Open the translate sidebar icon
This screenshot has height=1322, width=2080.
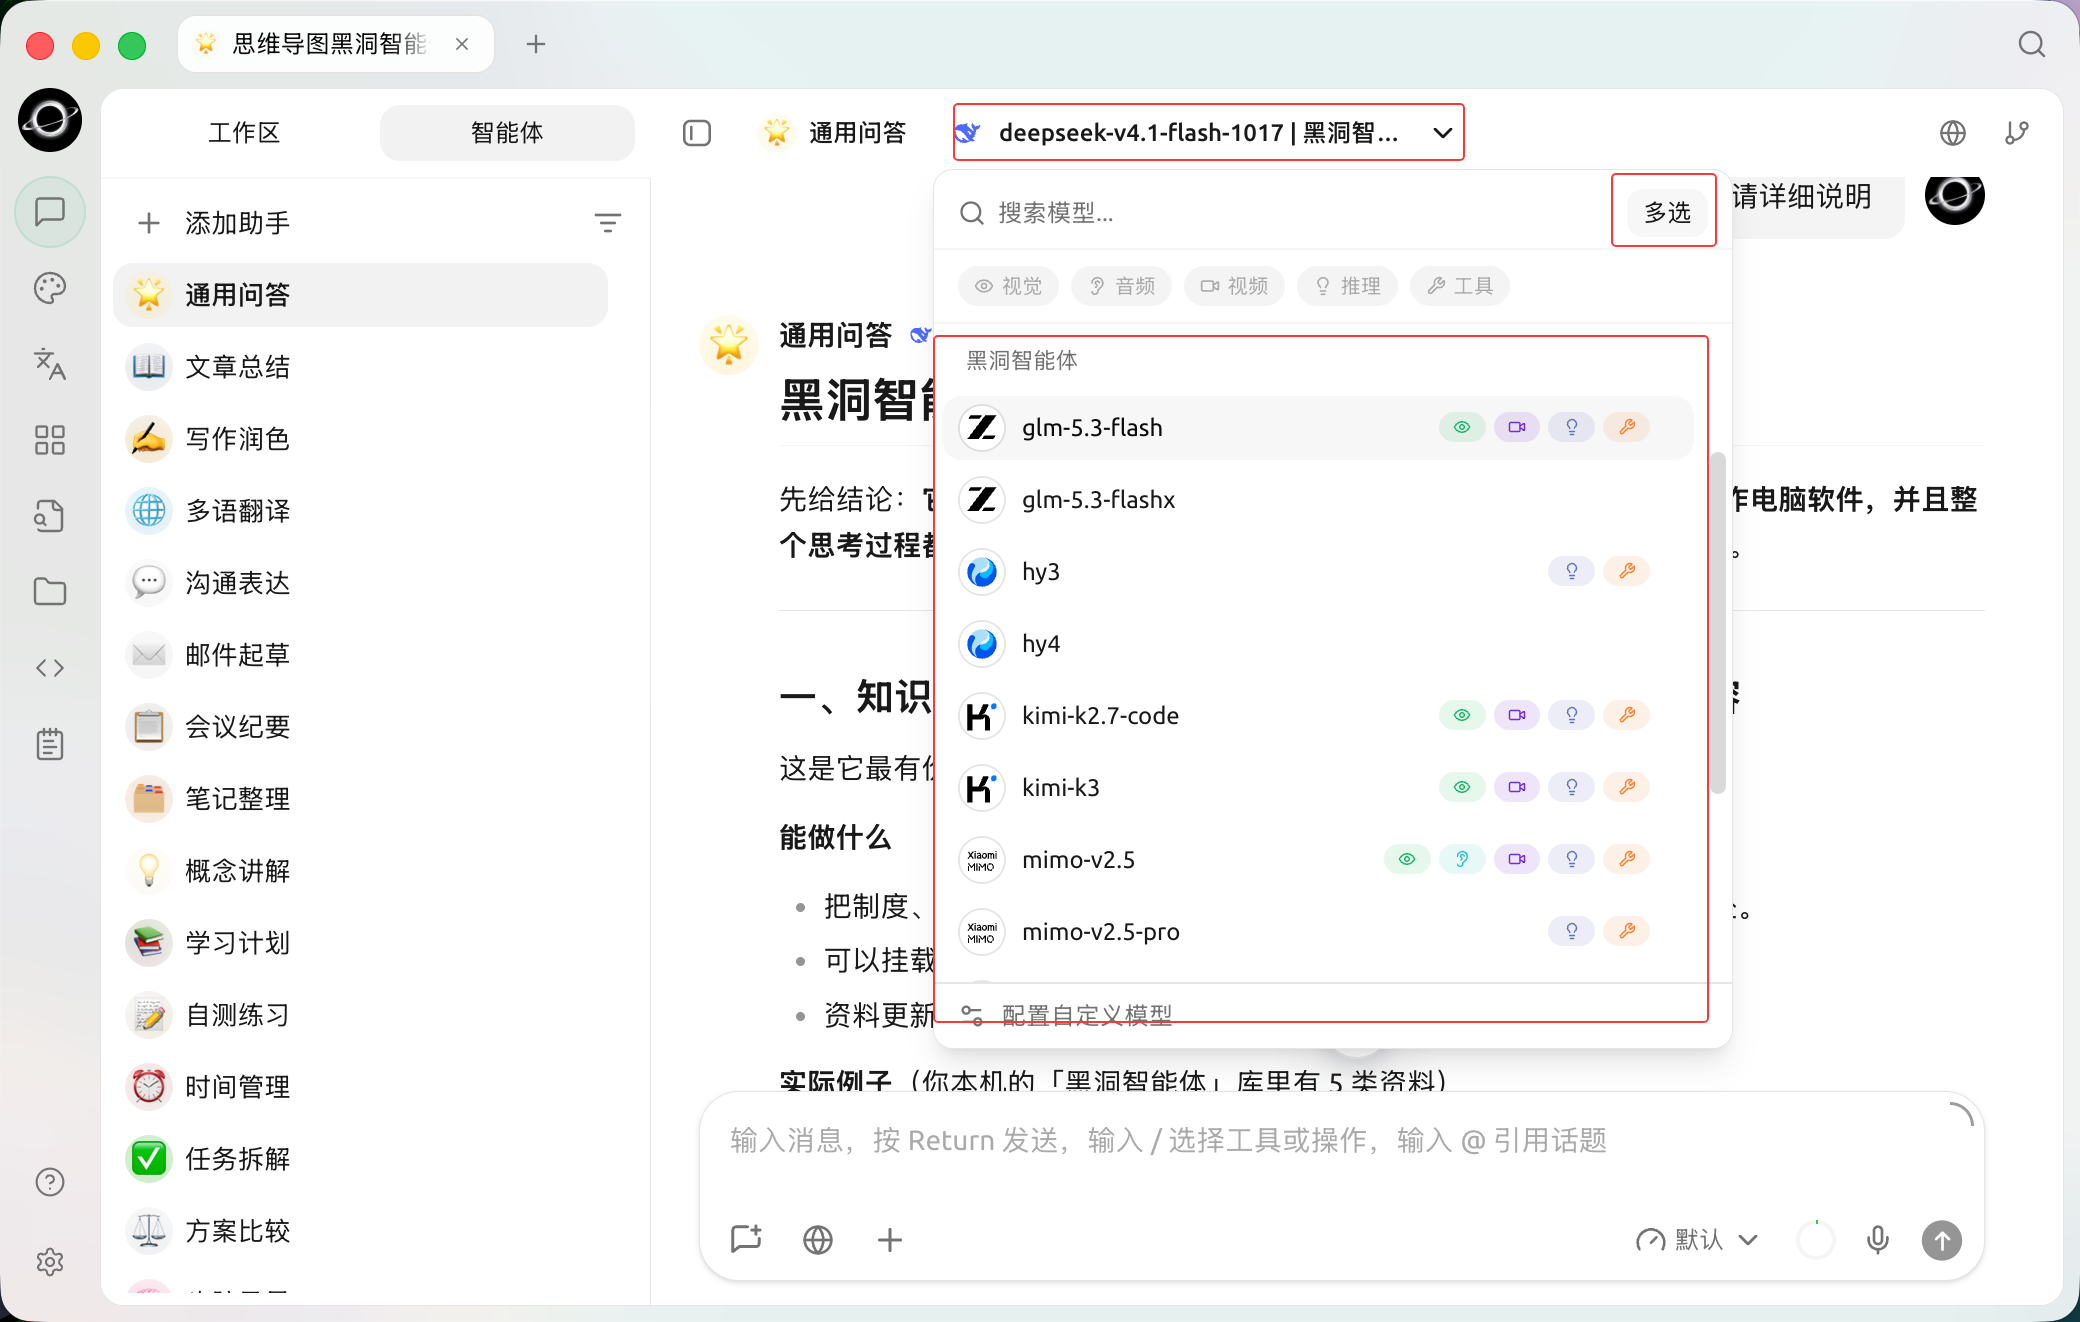tap(50, 364)
